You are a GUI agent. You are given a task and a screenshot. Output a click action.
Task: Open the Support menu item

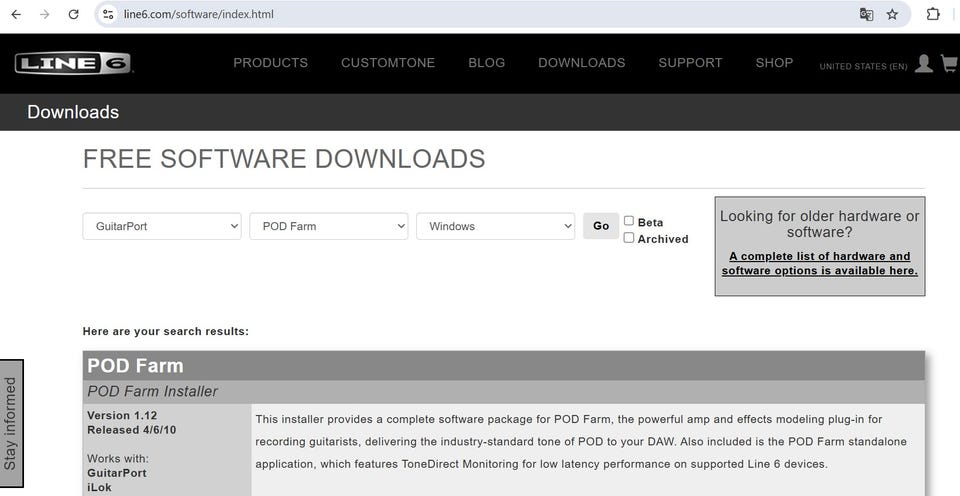coord(690,62)
